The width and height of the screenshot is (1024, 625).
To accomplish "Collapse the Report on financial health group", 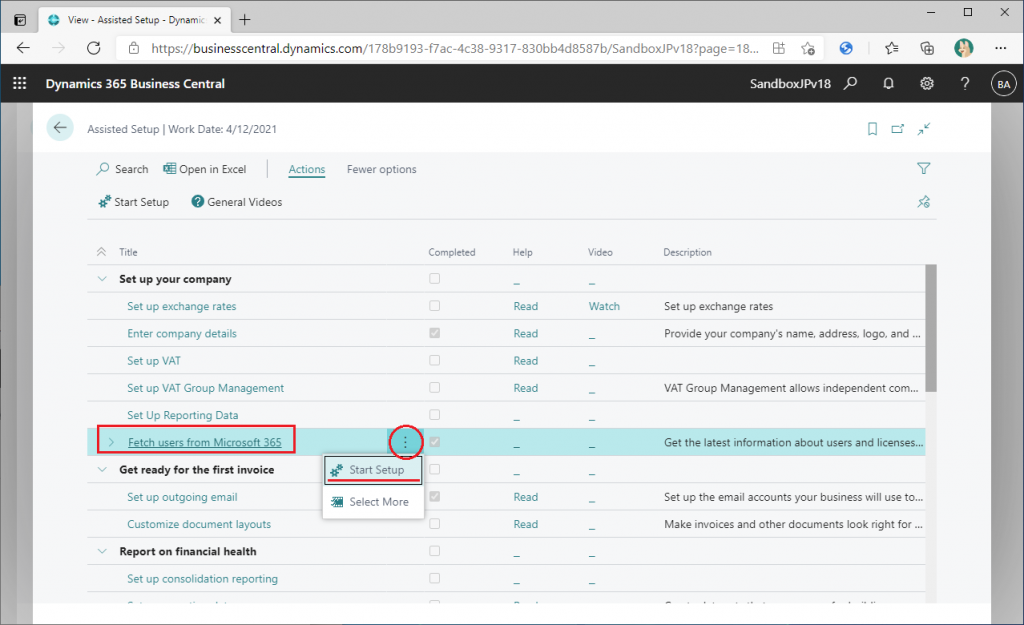I will click(102, 551).
